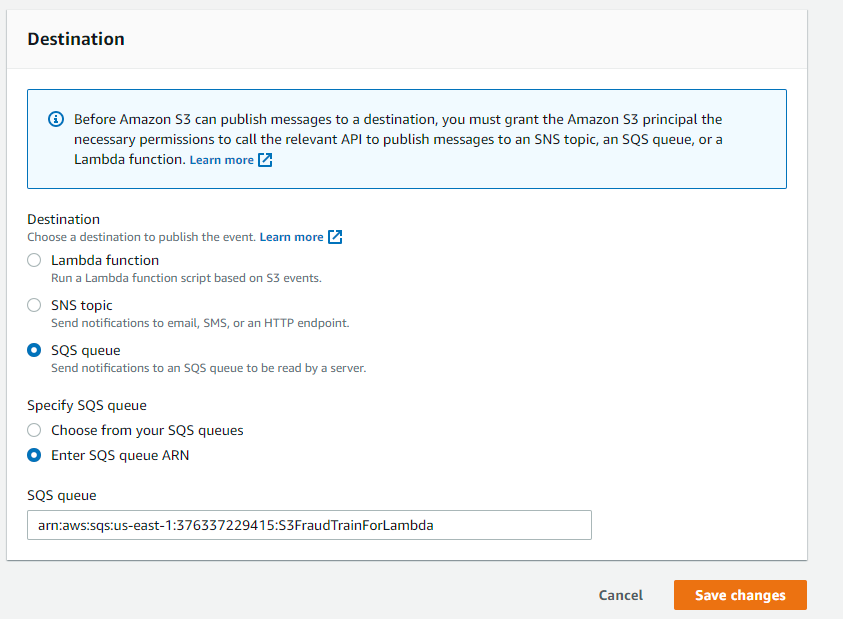This screenshot has height=619, width=843.
Task: Select the Lambda function destination option
Action: pyautogui.click(x=34, y=260)
